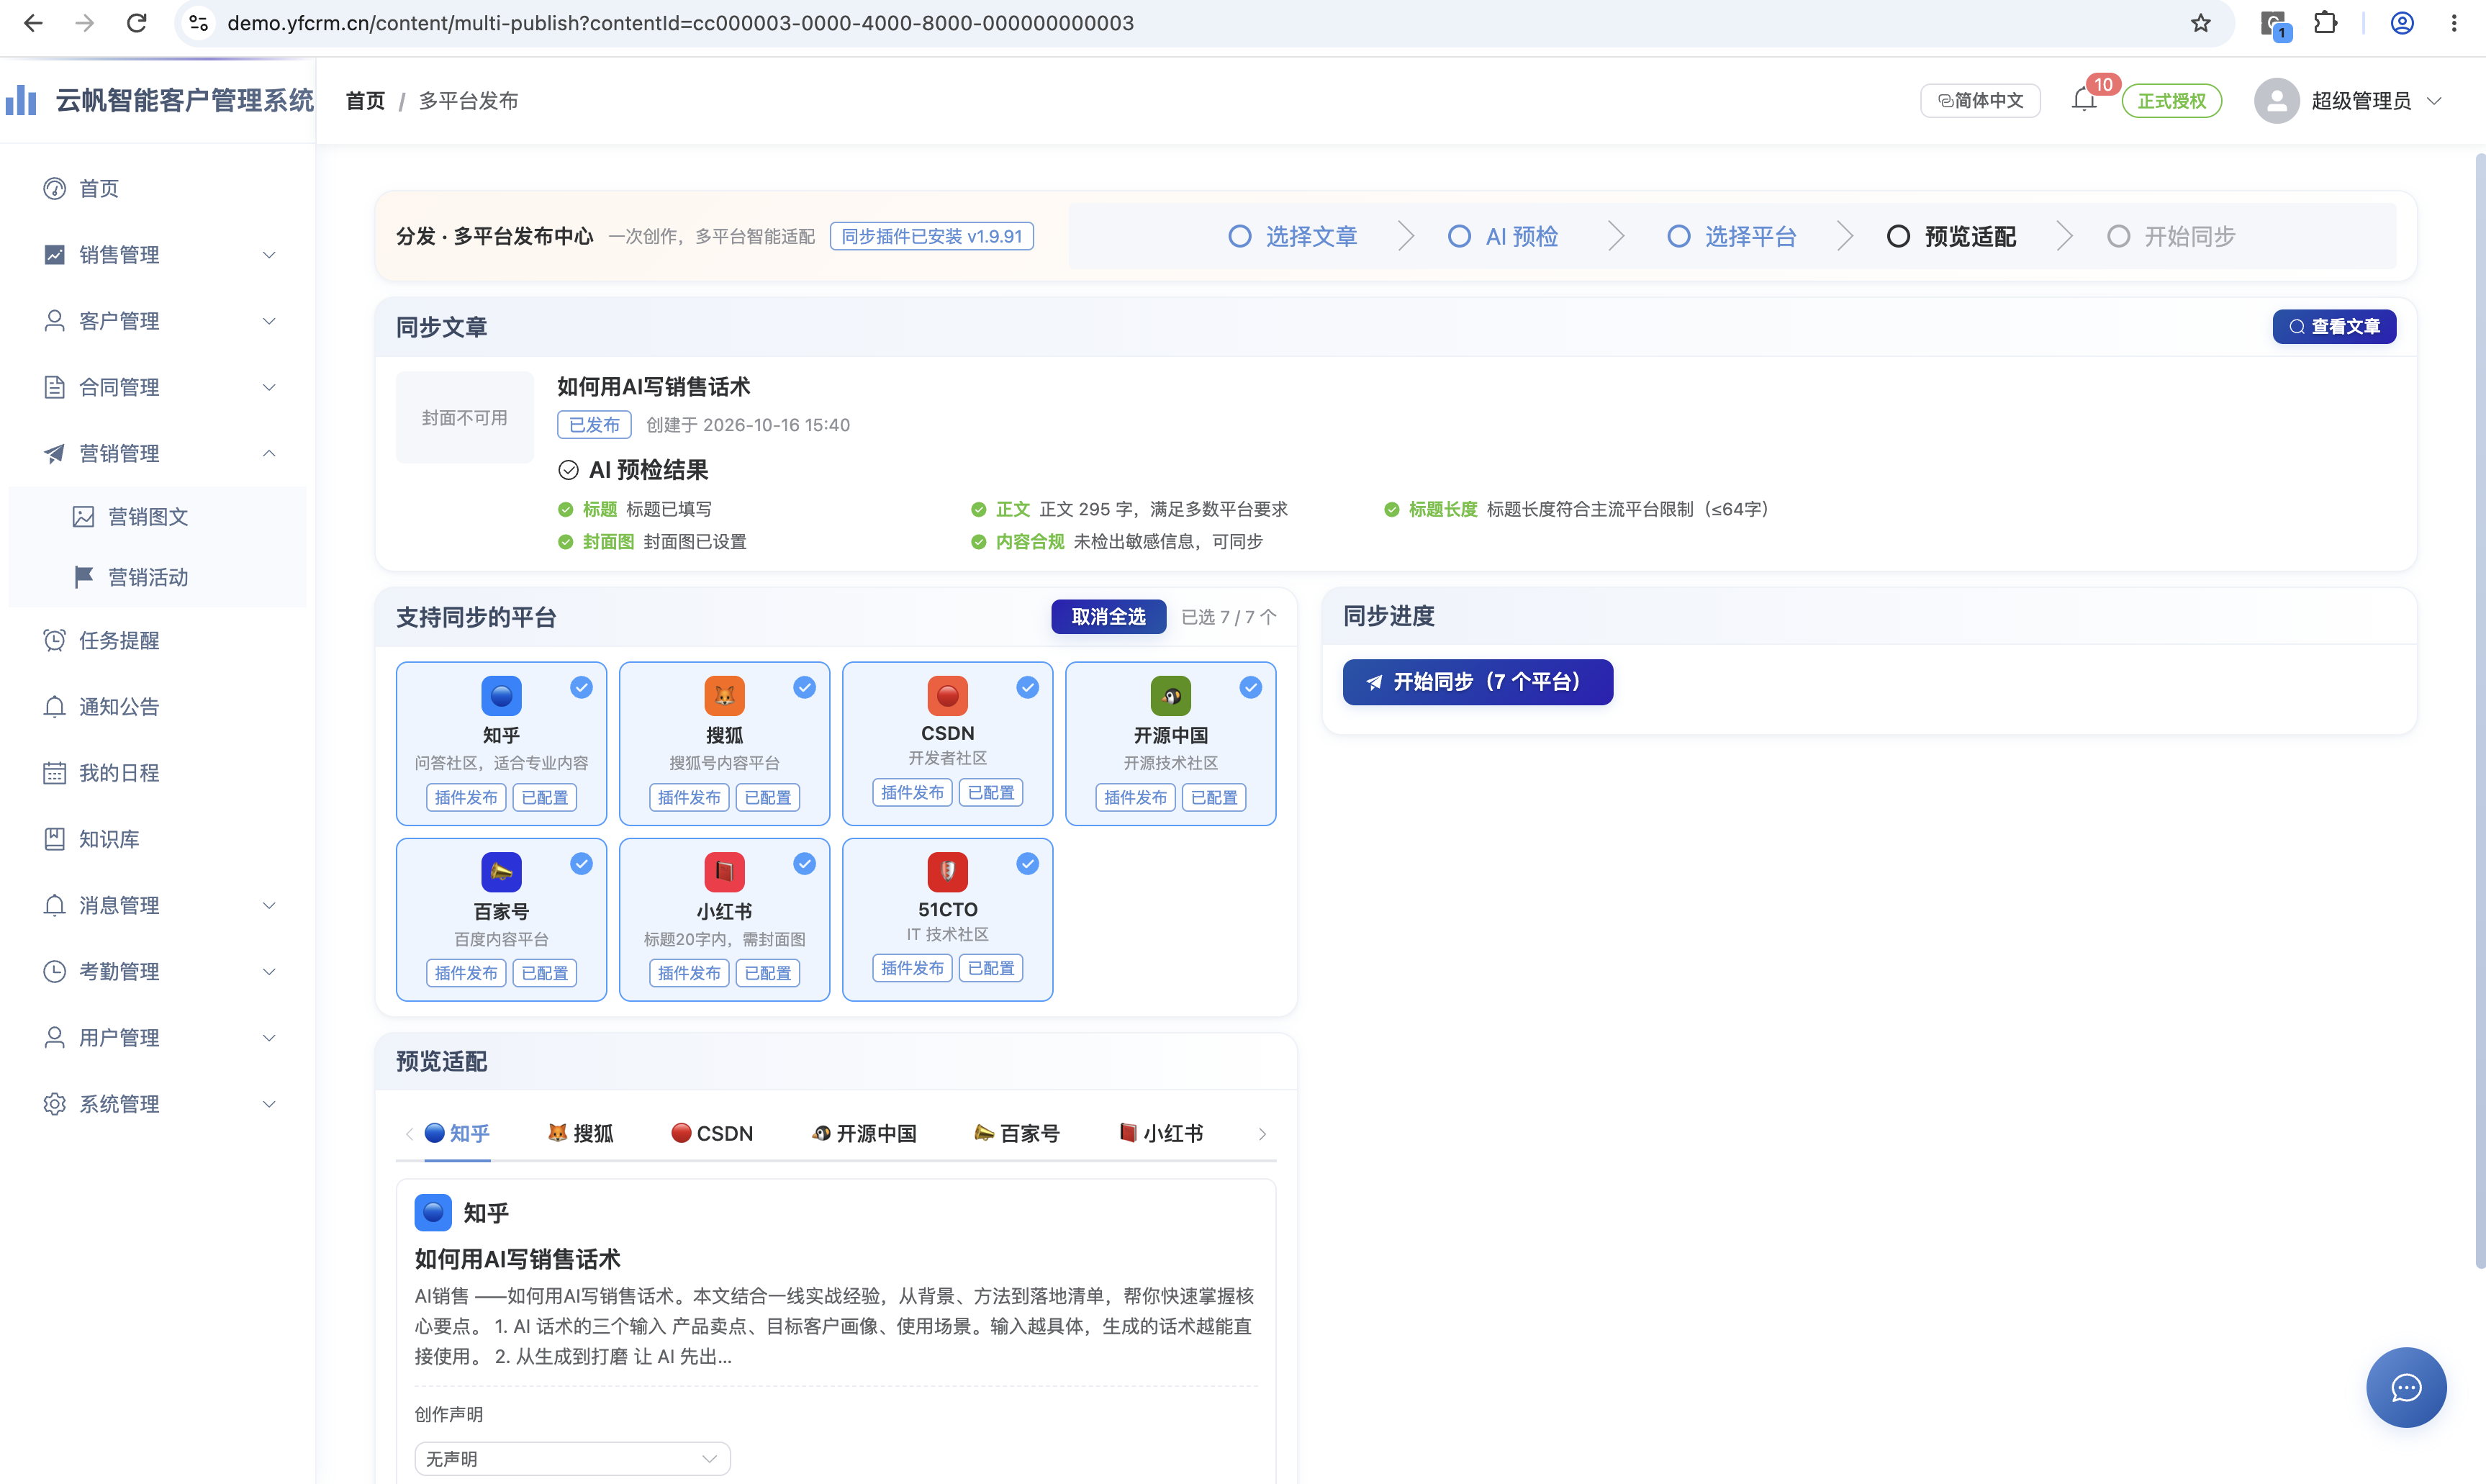Expand the 系统管理 sidebar menu
Image resolution: width=2486 pixels, height=1484 pixels.
click(x=157, y=1104)
